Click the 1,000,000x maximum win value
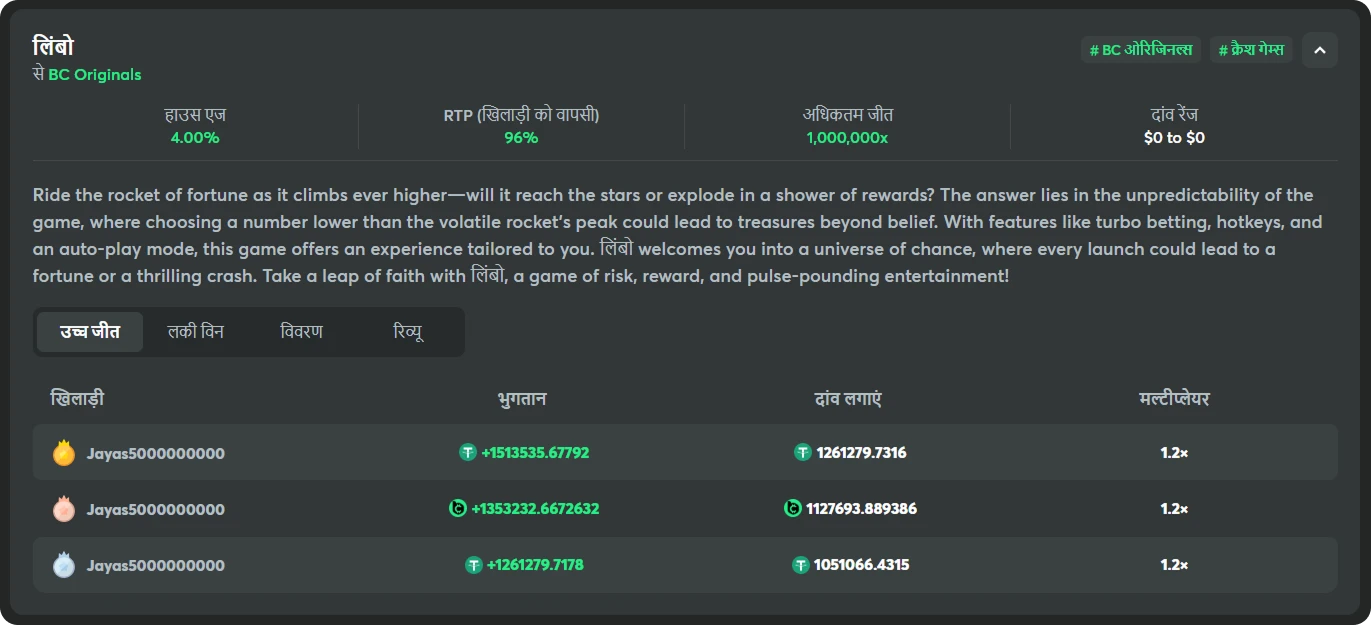 pyautogui.click(x=847, y=138)
